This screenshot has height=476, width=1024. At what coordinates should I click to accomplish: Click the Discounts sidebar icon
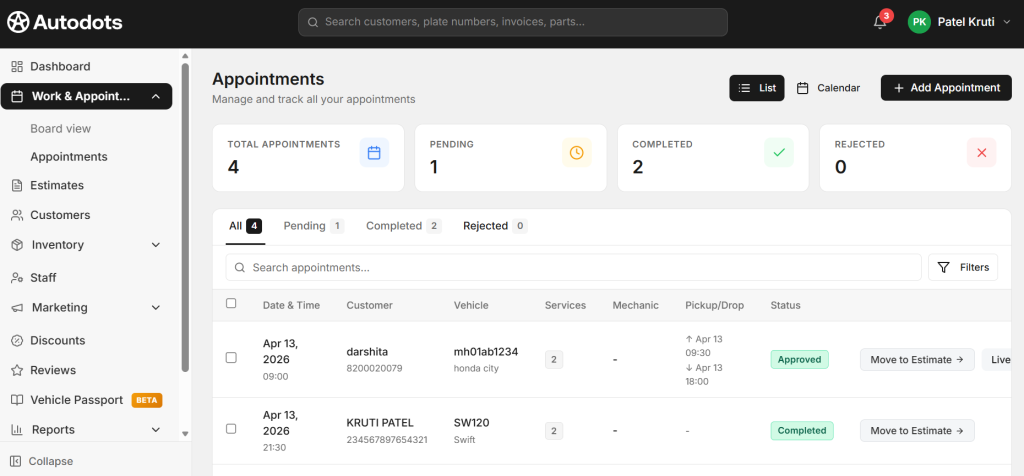[17, 341]
